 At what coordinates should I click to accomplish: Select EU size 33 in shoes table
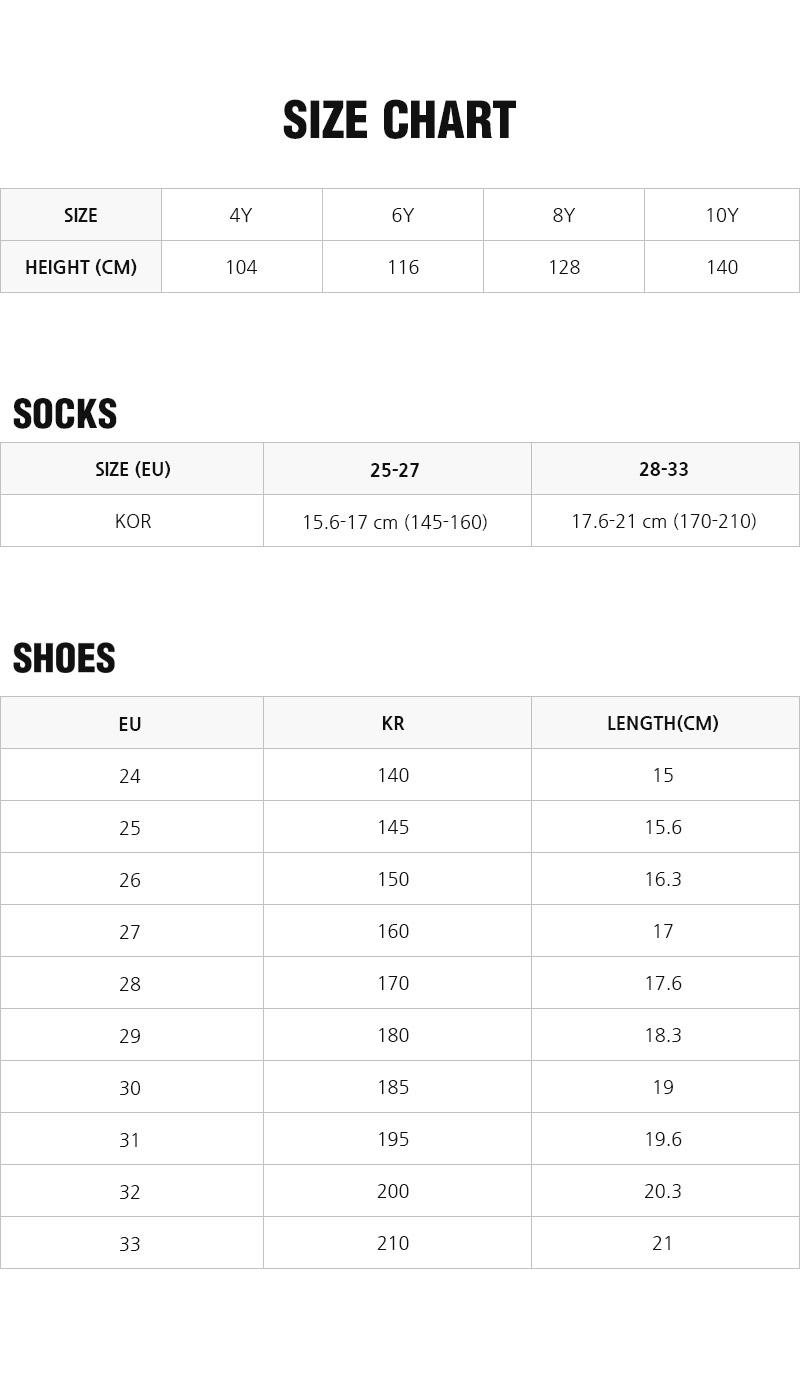click(x=130, y=1244)
